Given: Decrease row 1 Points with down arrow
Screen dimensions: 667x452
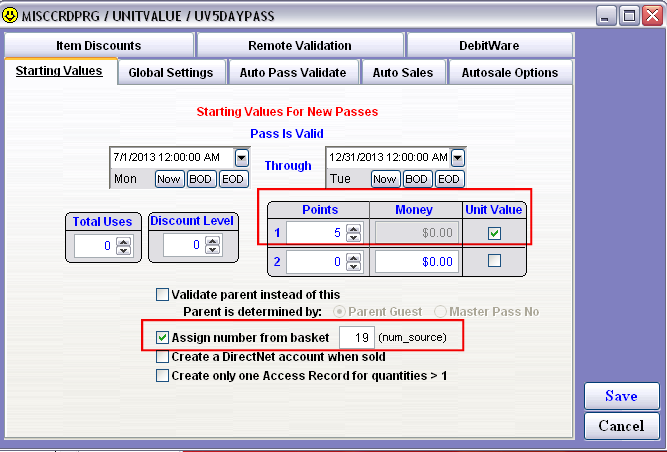Looking at the screenshot, I should pos(353,237).
